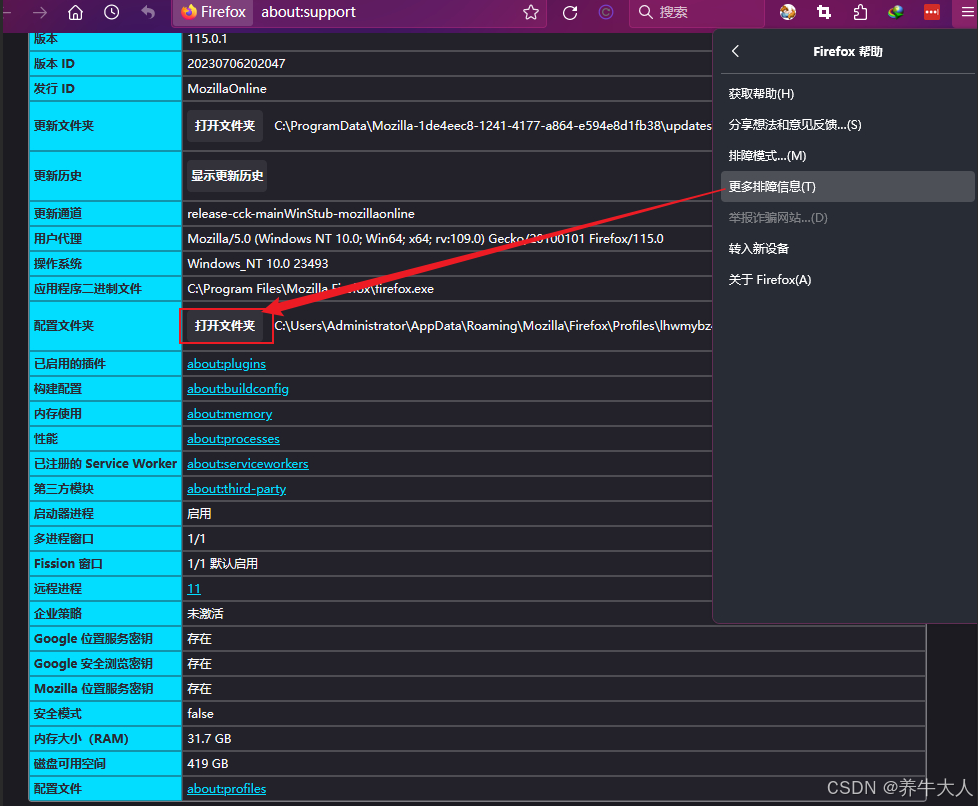Open the about:plugins link

click(226, 364)
